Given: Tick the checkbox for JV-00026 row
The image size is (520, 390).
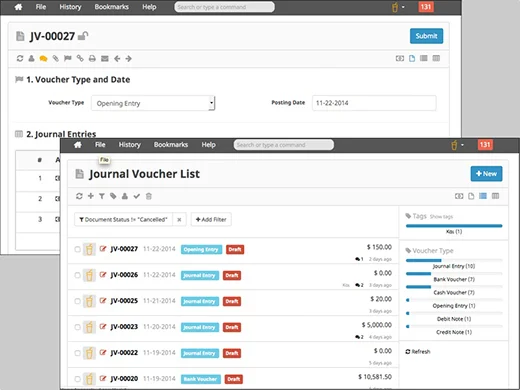Looking at the screenshot, I should point(77,275).
